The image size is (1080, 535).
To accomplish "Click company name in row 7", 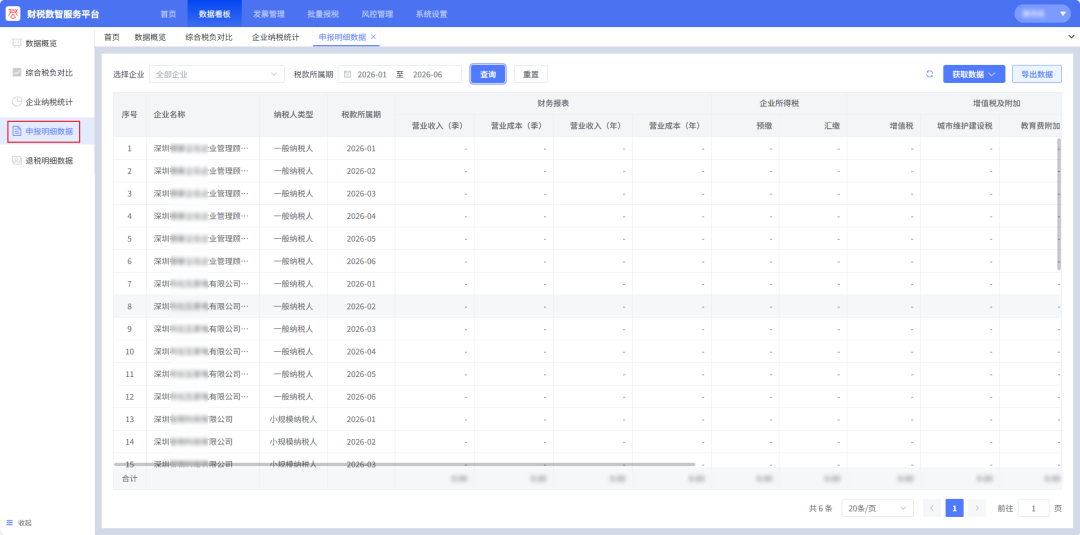I will (x=201, y=284).
